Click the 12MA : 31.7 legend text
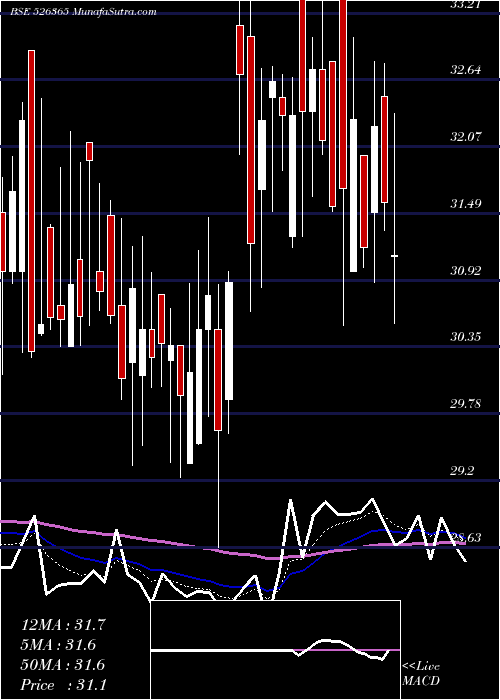 pyautogui.click(x=63, y=624)
